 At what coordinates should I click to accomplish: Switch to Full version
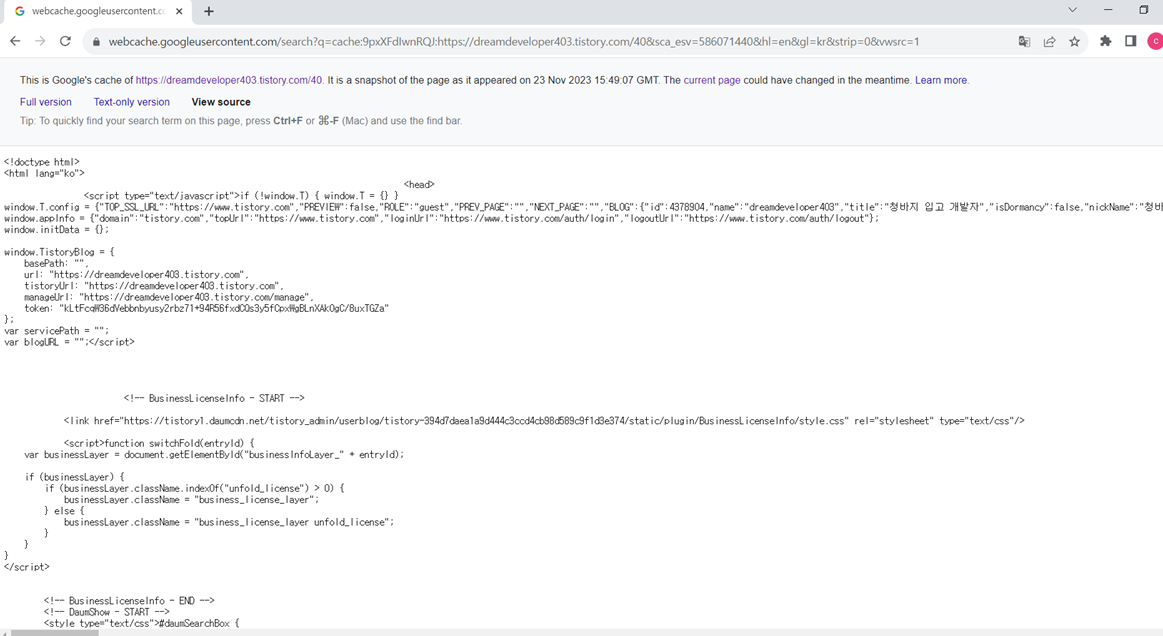(46, 102)
